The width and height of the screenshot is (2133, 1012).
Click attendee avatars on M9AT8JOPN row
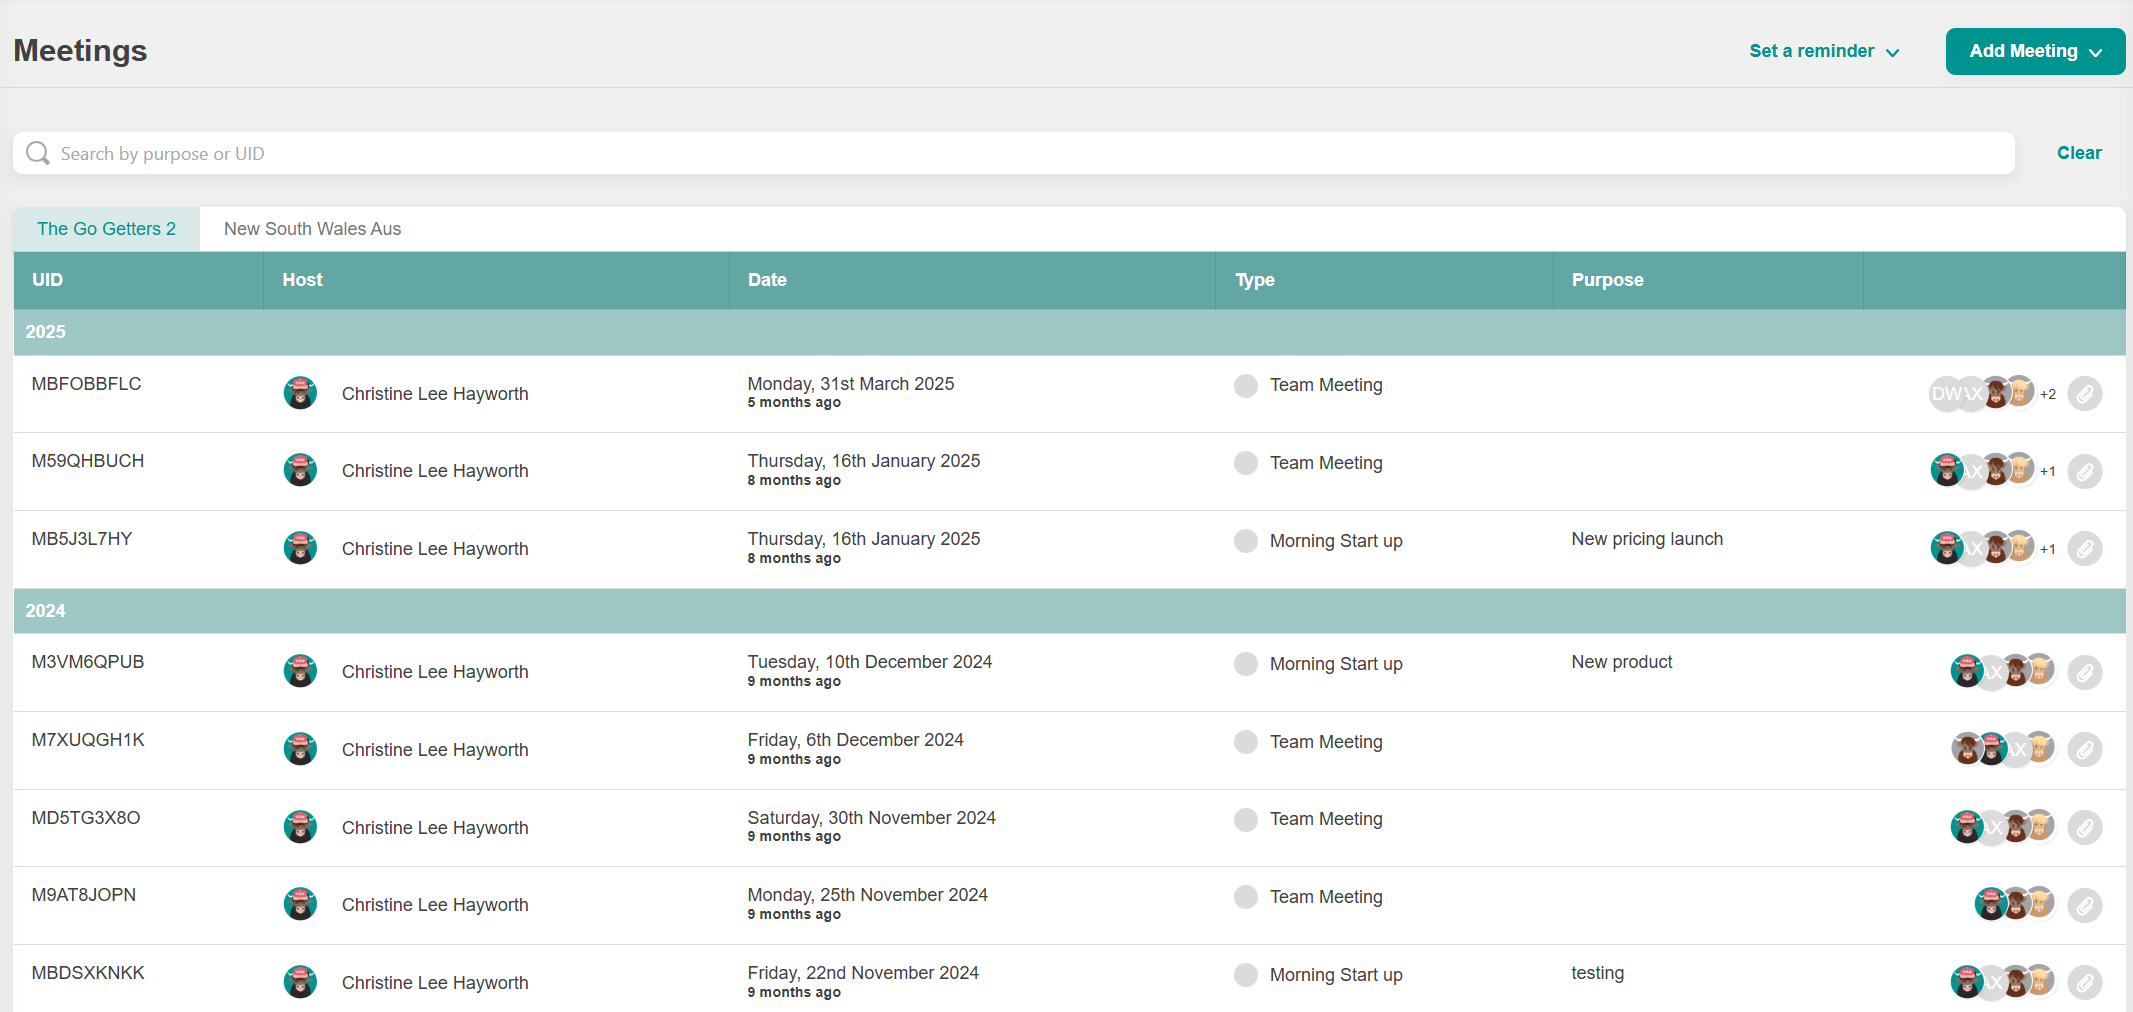(x=2014, y=904)
